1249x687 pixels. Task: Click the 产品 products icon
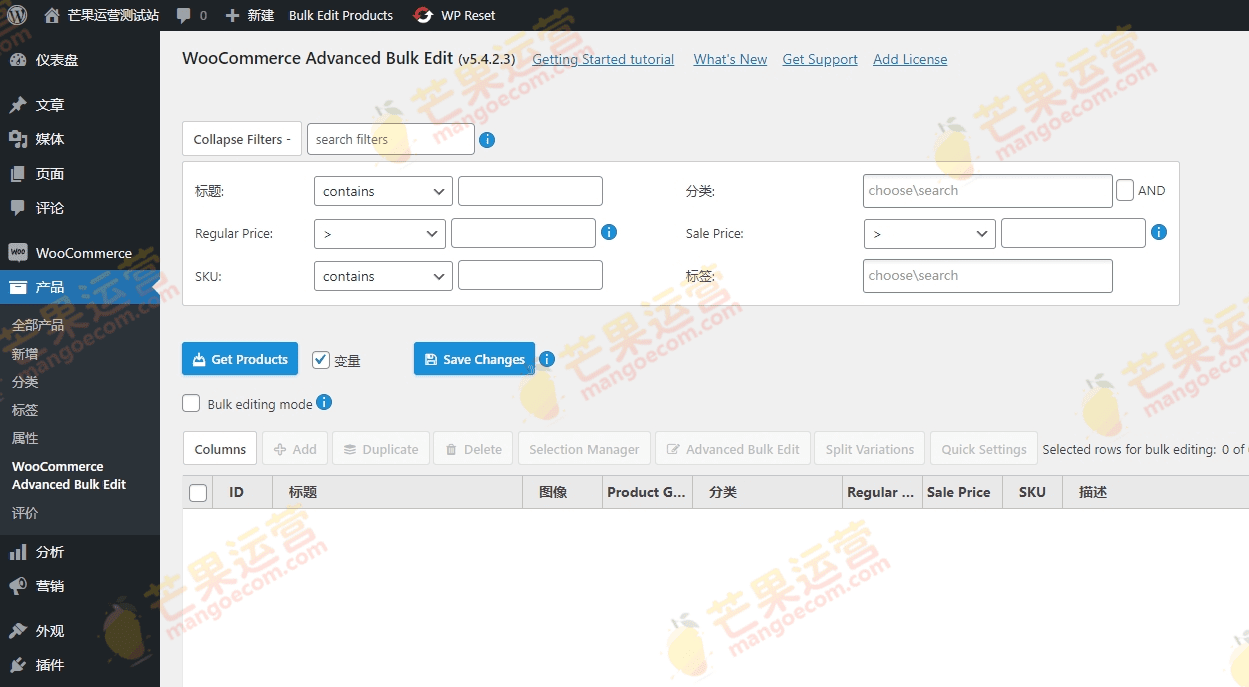point(18,287)
